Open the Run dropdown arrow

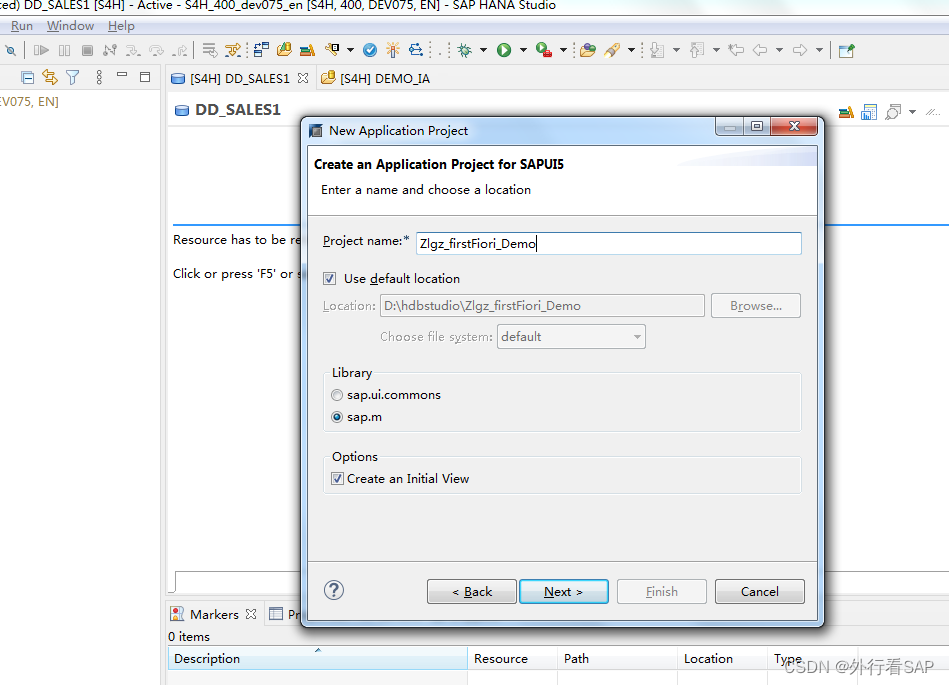(x=523, y=50)
